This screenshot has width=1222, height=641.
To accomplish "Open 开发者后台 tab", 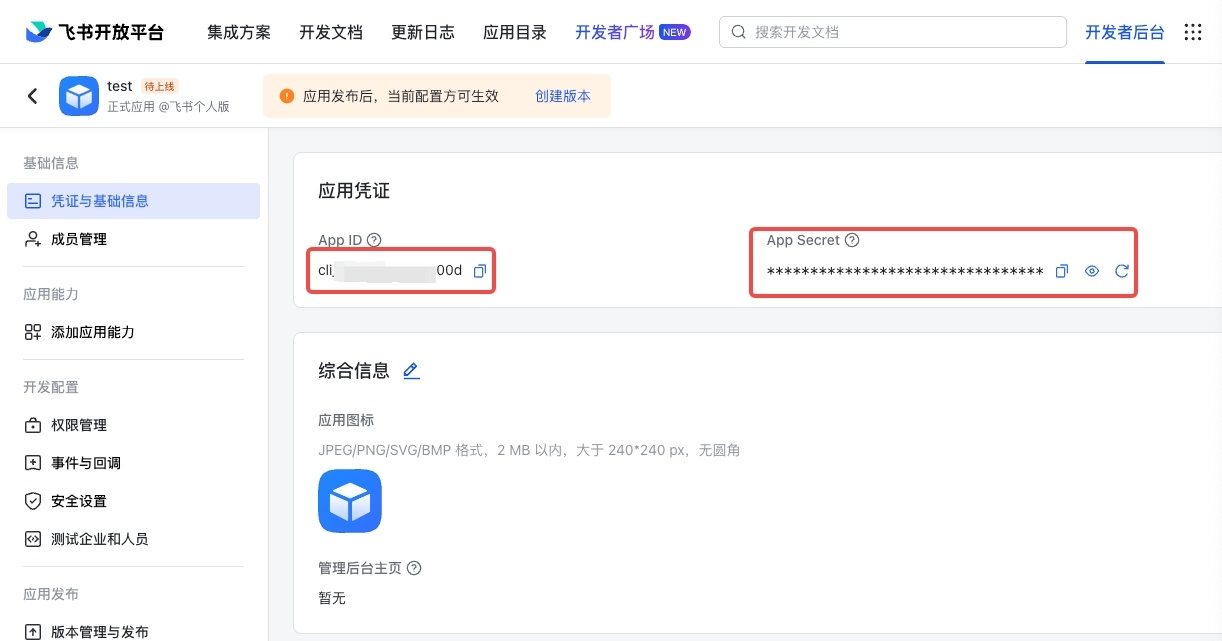I will [x=1125, y=32].
